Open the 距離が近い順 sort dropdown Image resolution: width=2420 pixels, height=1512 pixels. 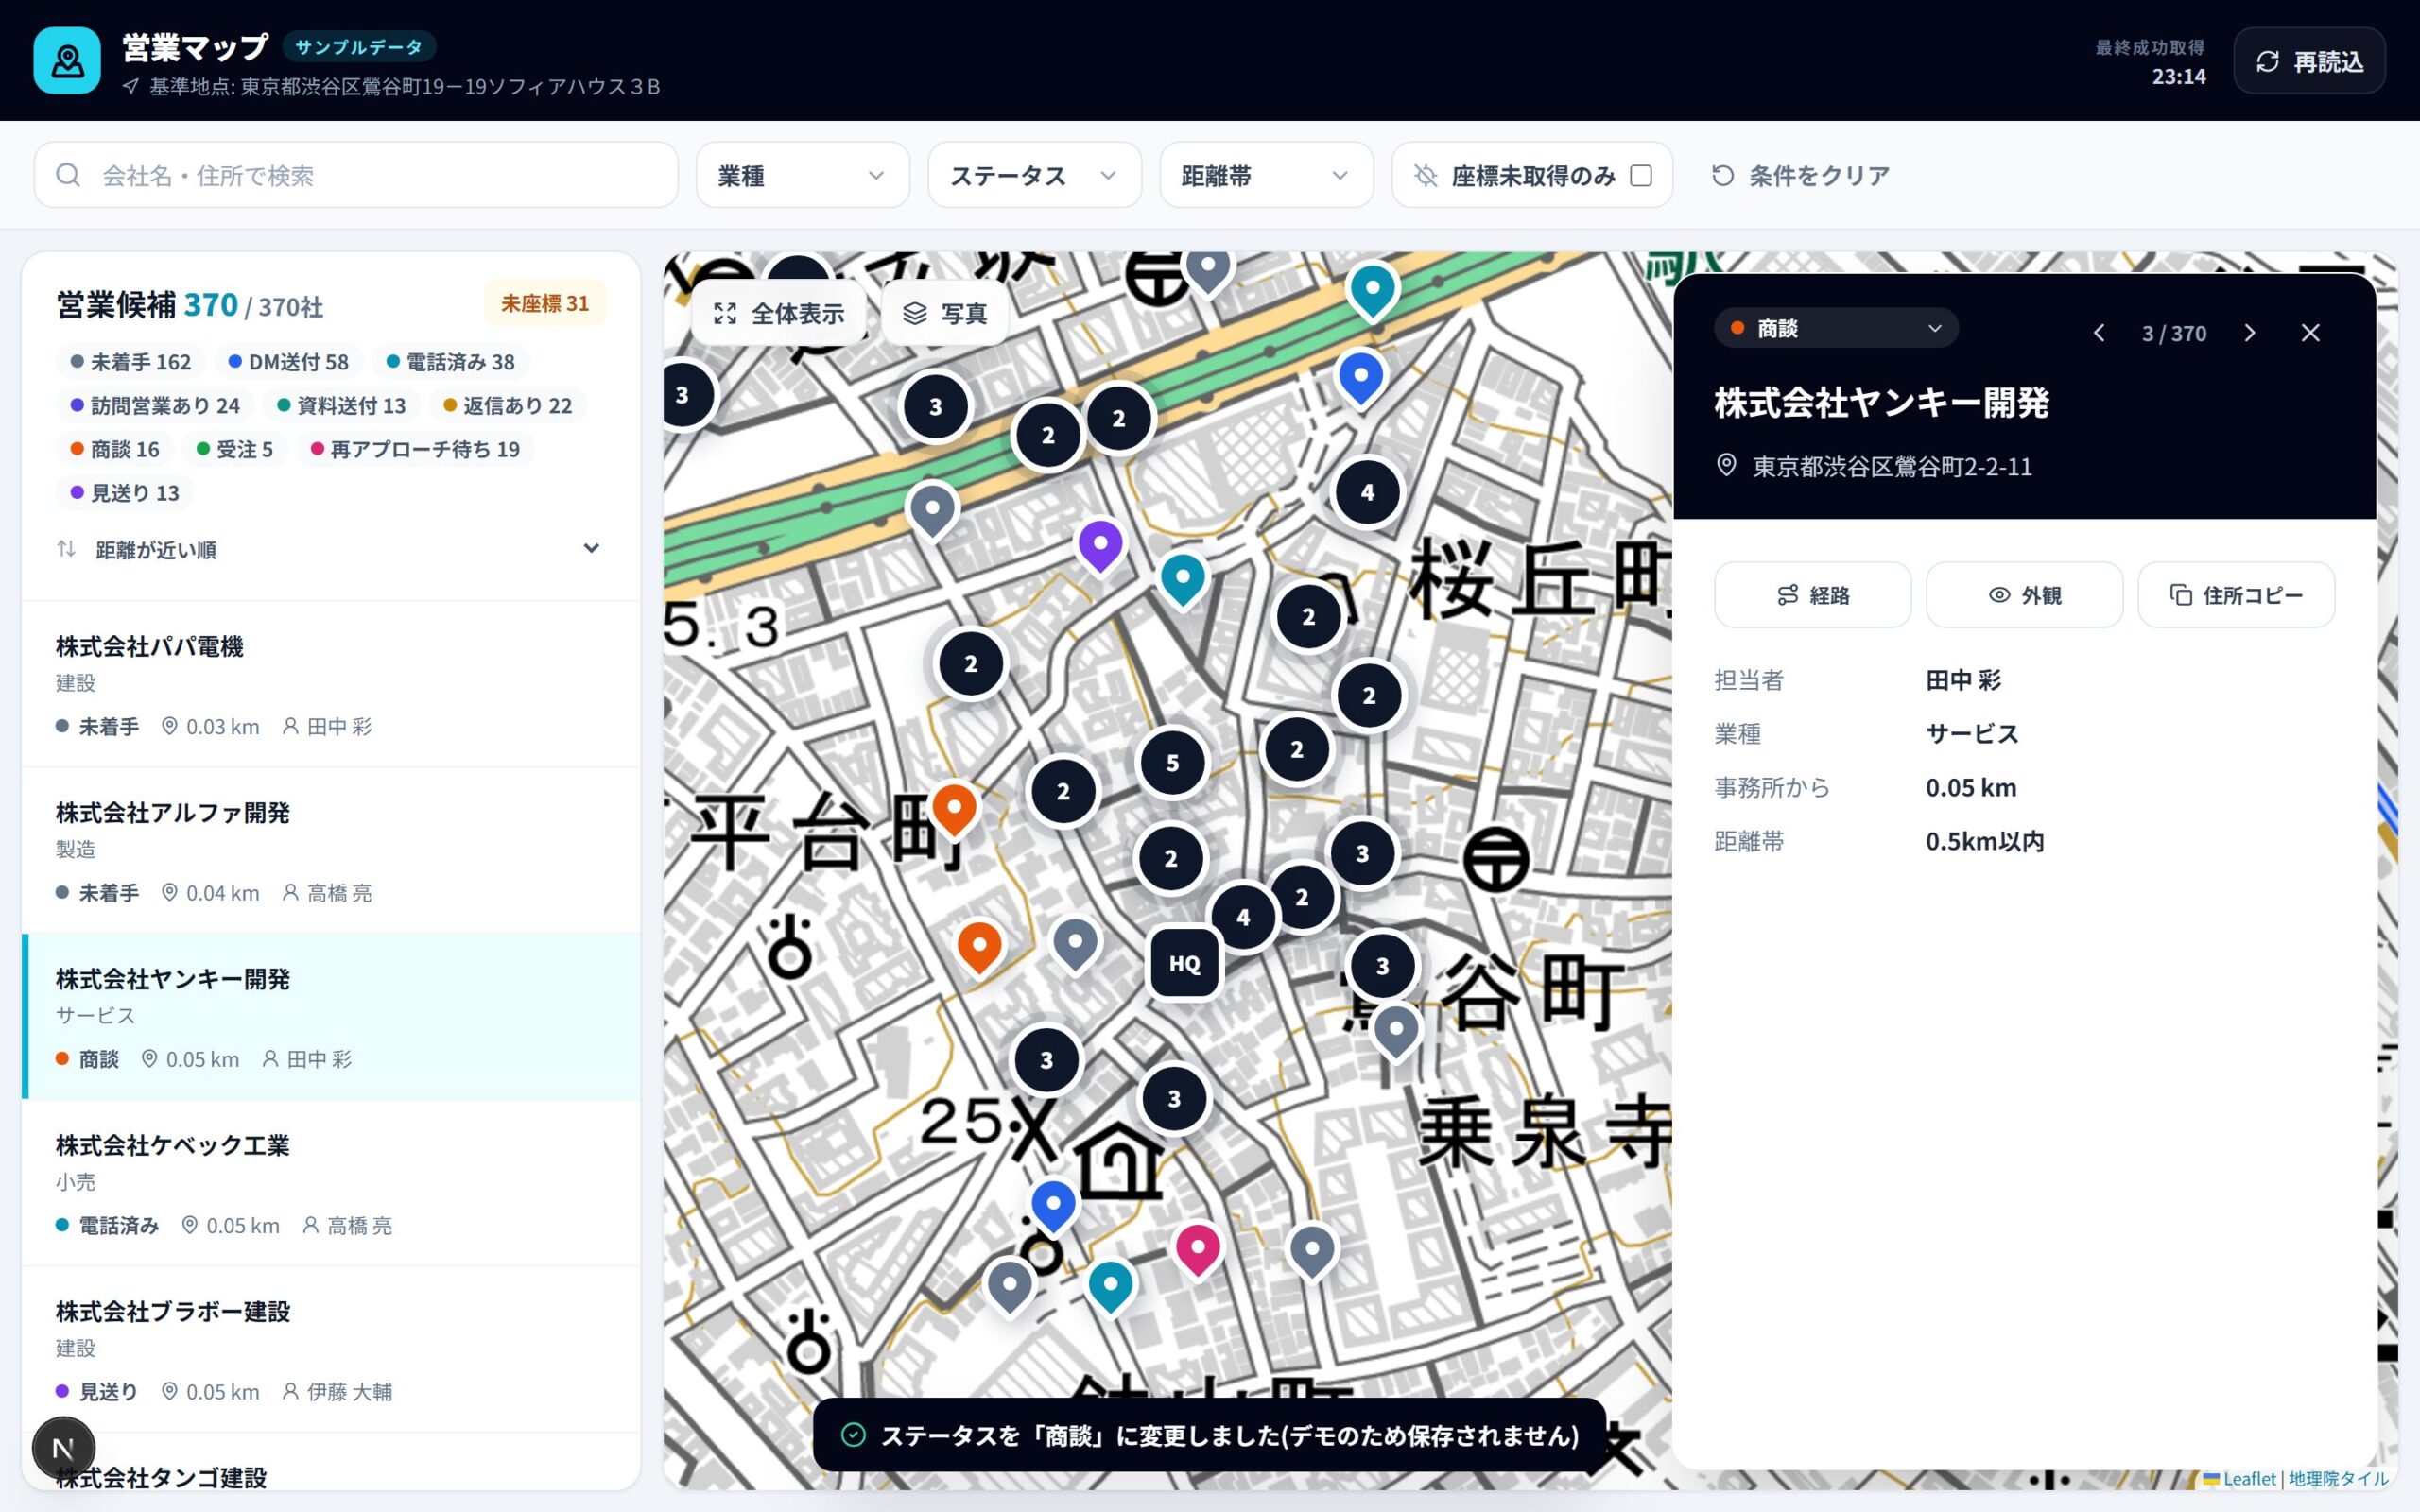(x=330, y=549)
